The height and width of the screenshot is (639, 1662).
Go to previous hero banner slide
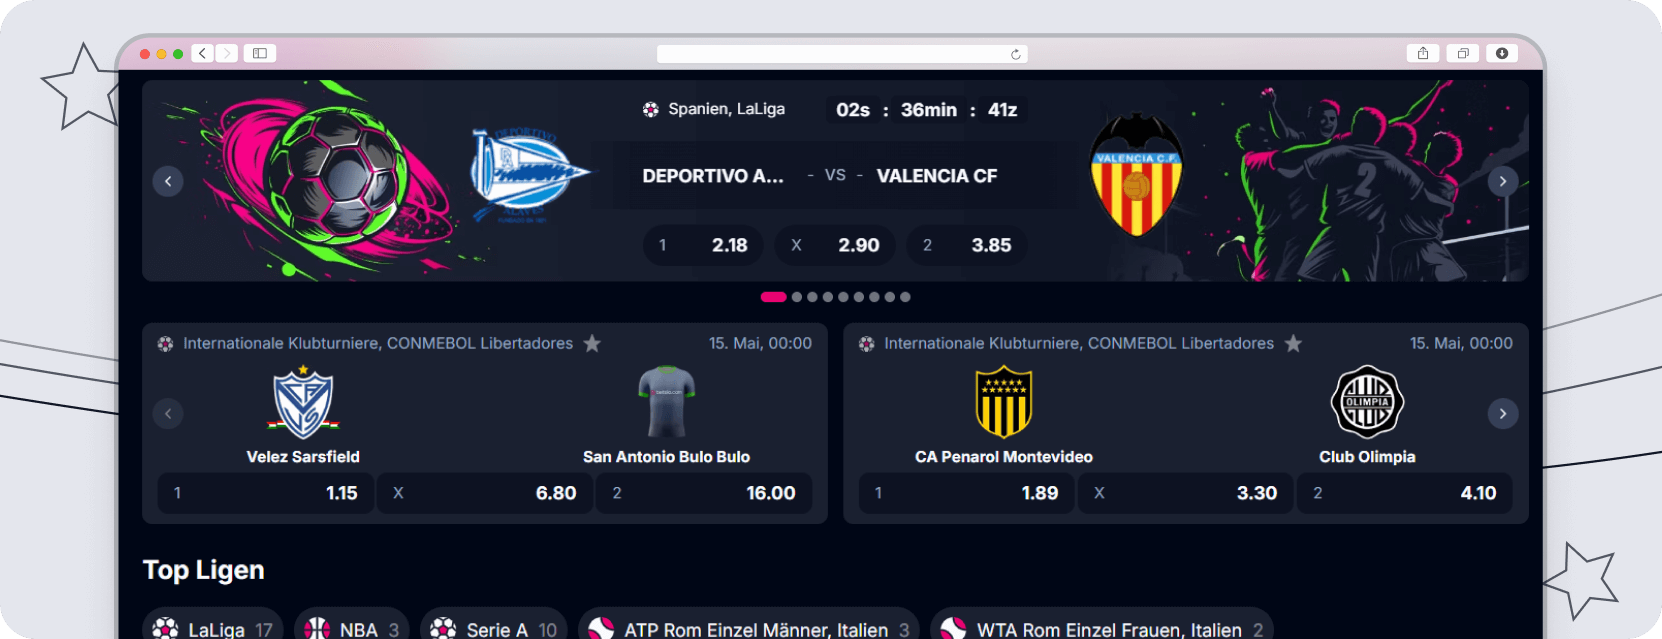(168, 181)
